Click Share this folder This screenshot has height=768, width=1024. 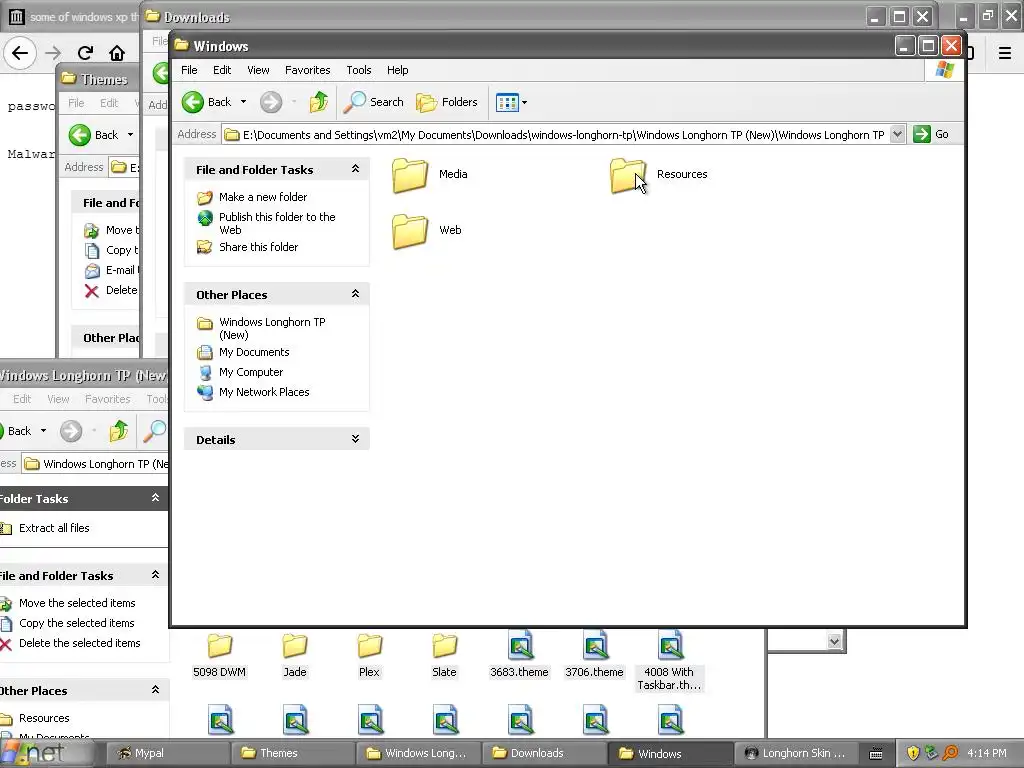tap(259, 247)
